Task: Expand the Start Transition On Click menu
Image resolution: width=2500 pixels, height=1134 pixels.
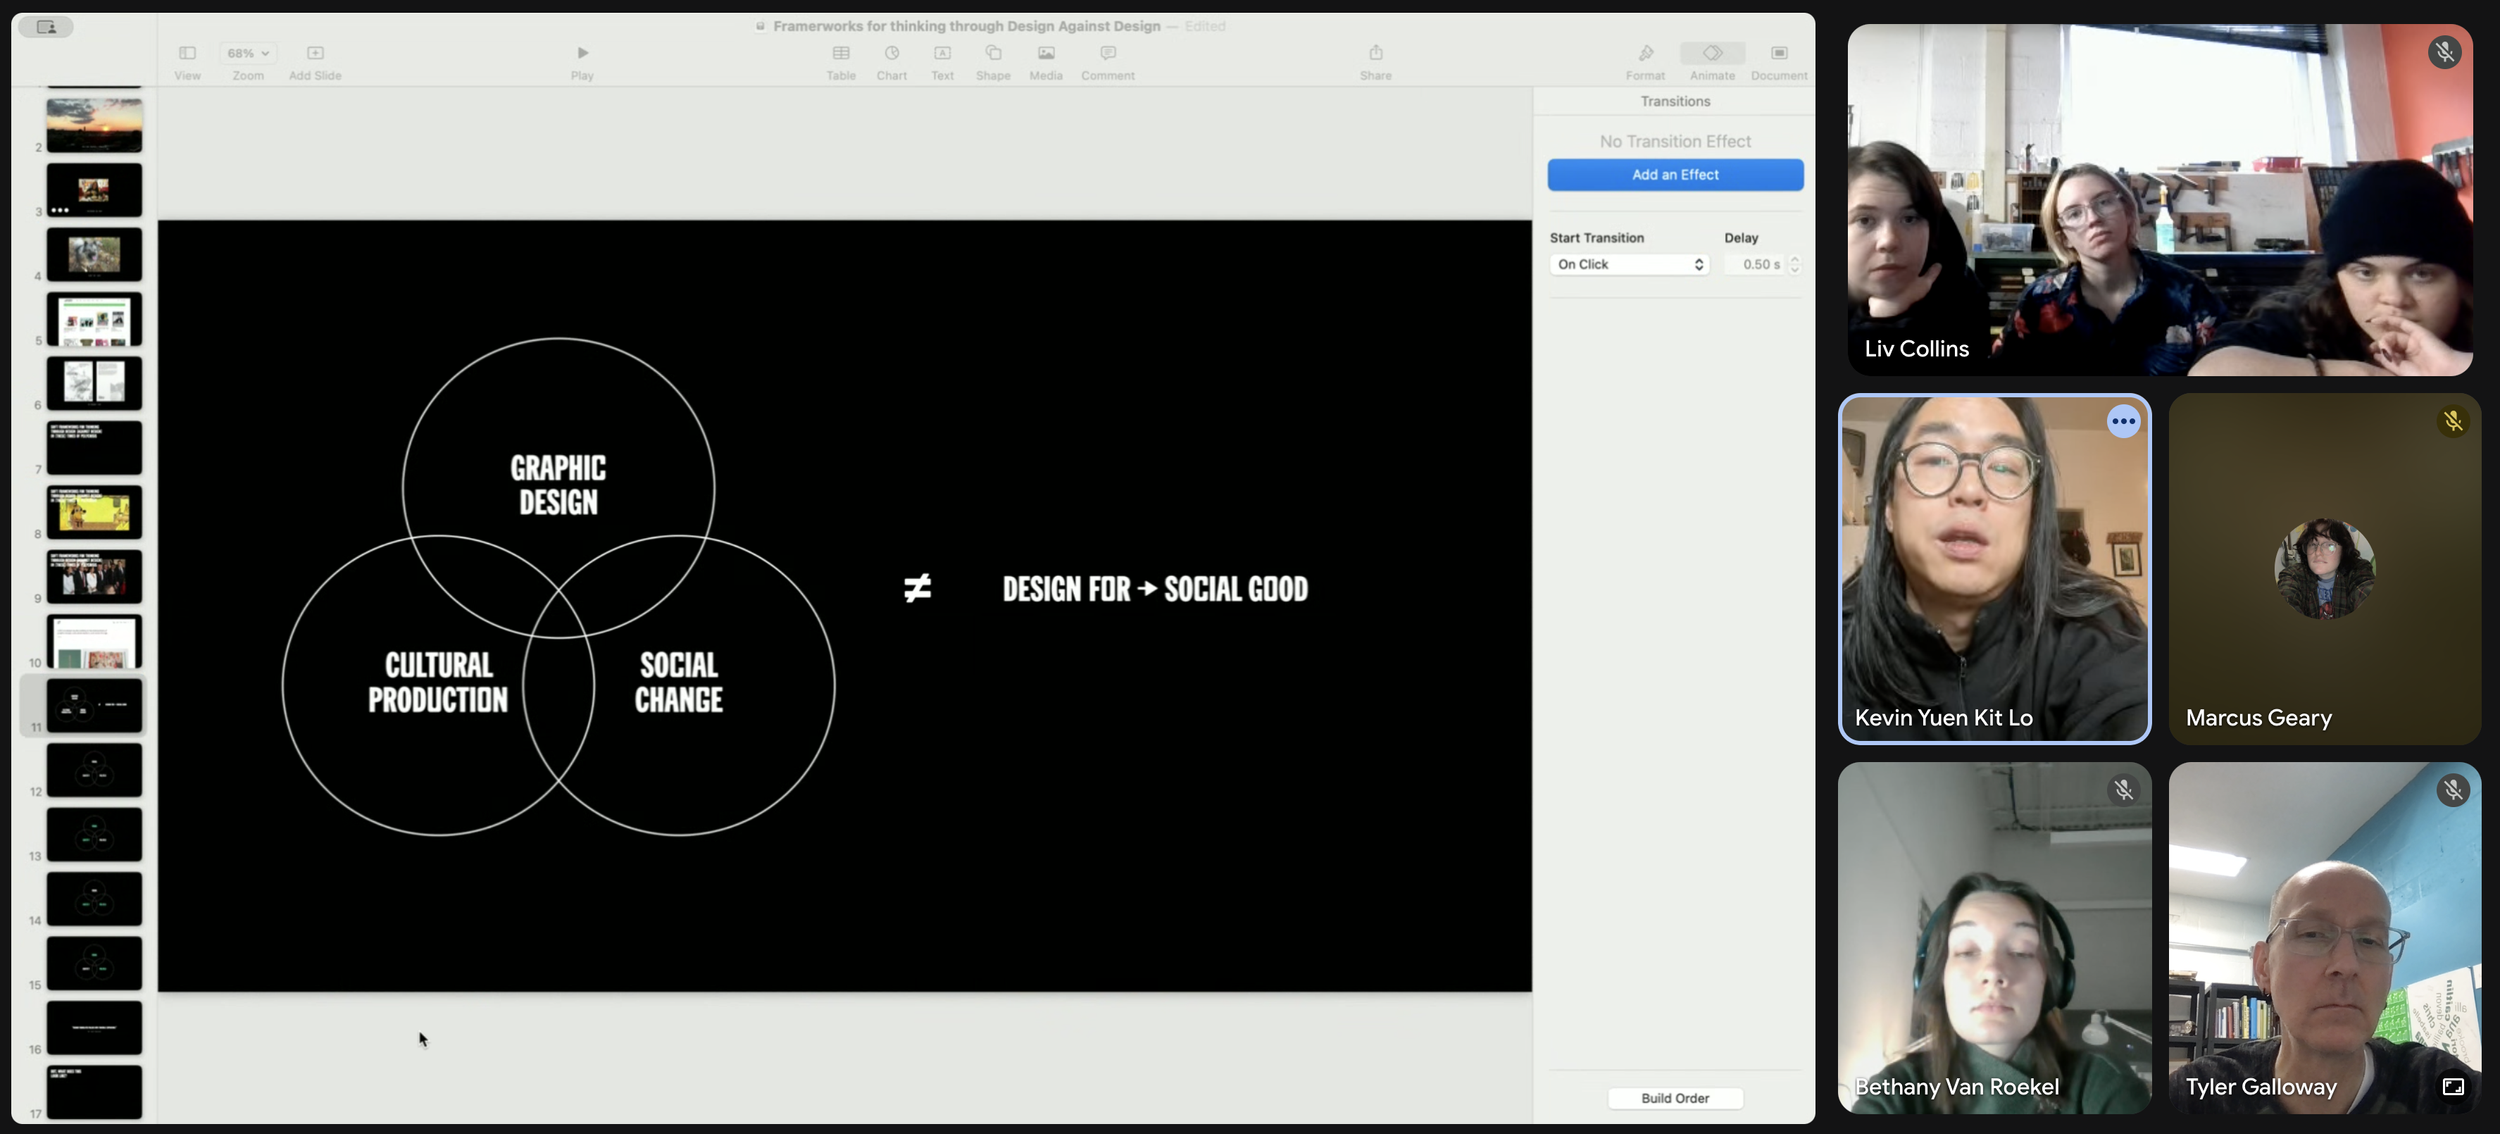Action: [1629, 265]
